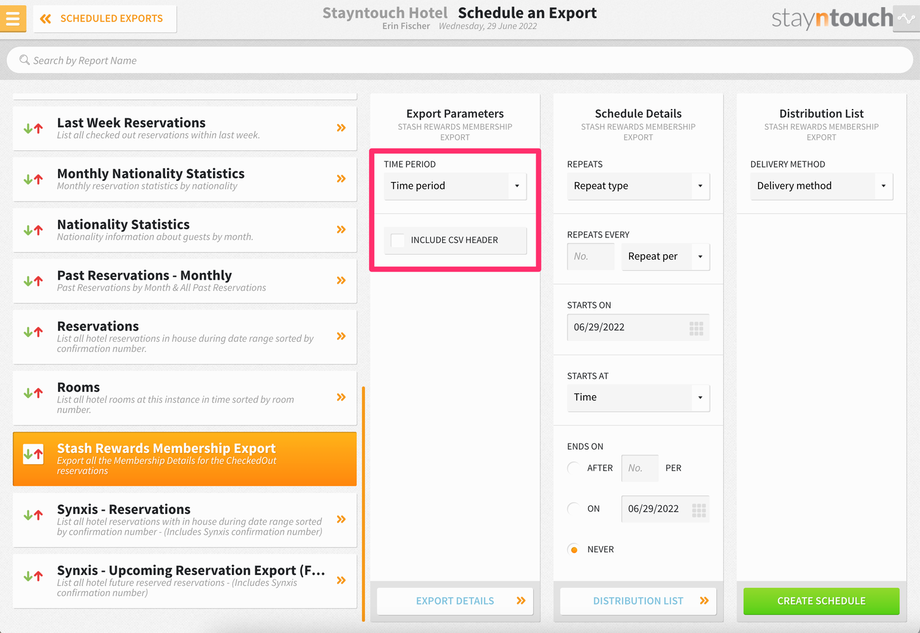Click the Ends On After number field

[x=640, y=468]
